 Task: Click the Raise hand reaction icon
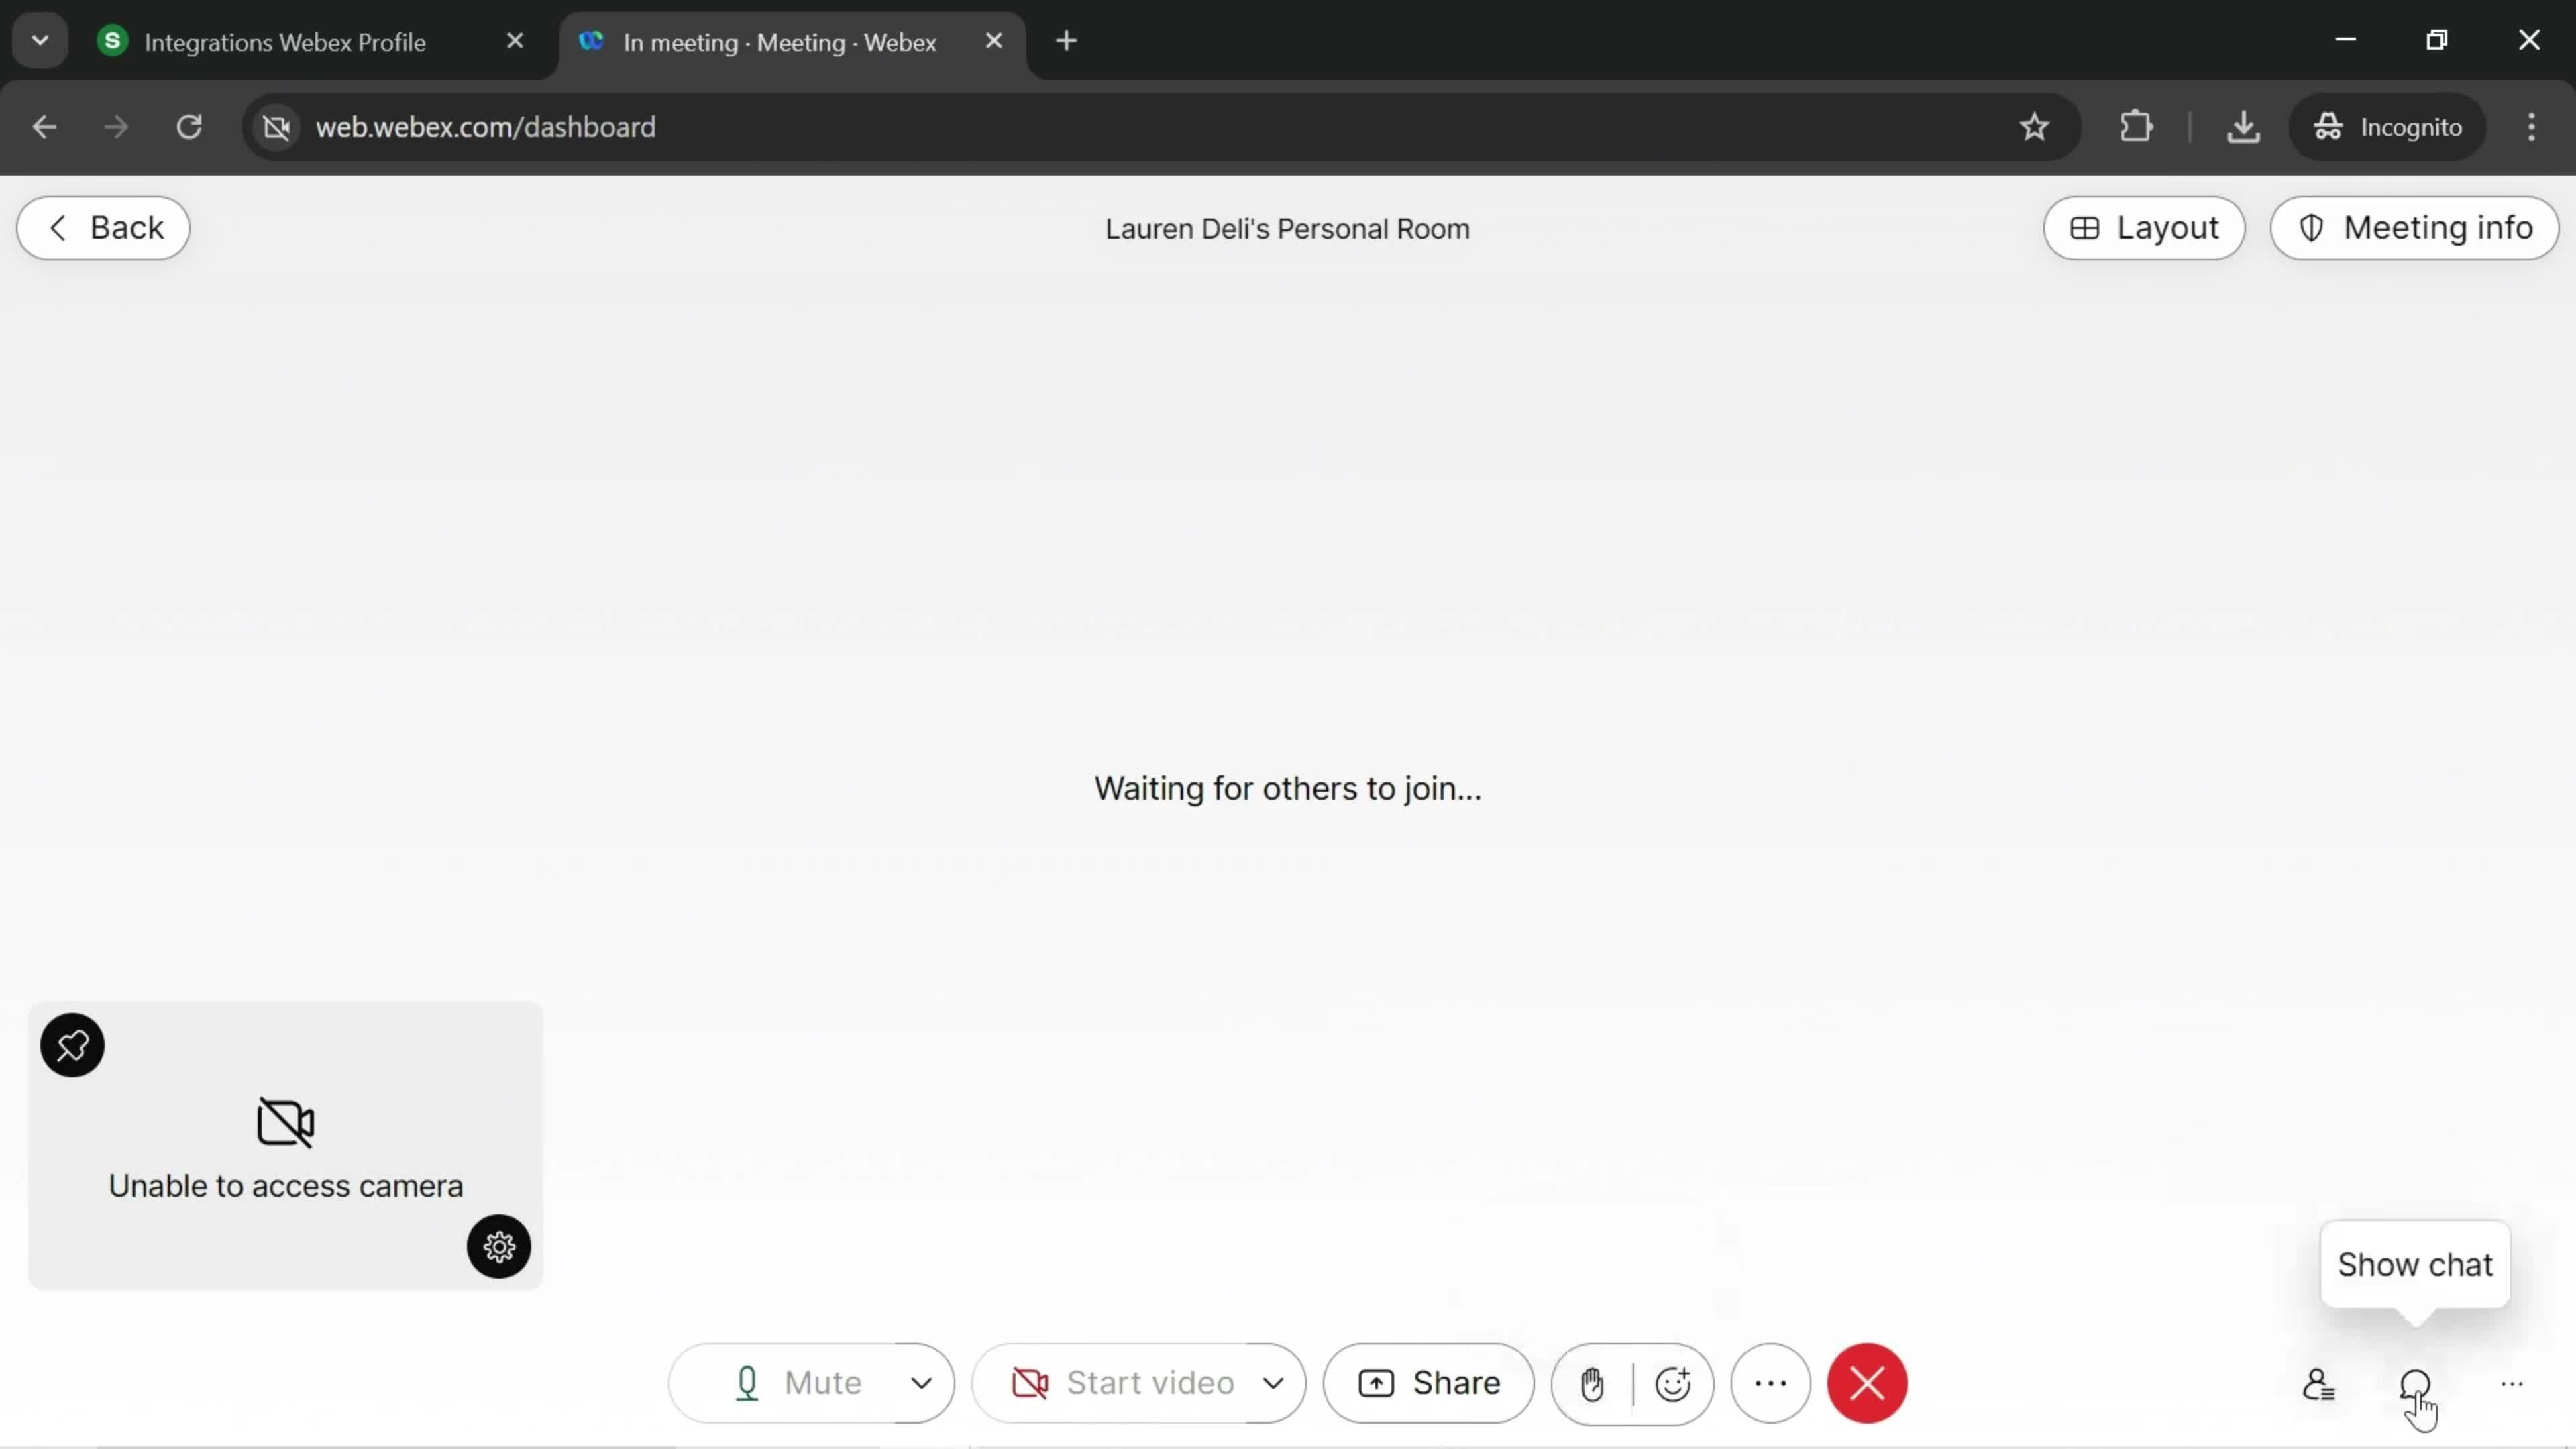click(1591, 1383)
